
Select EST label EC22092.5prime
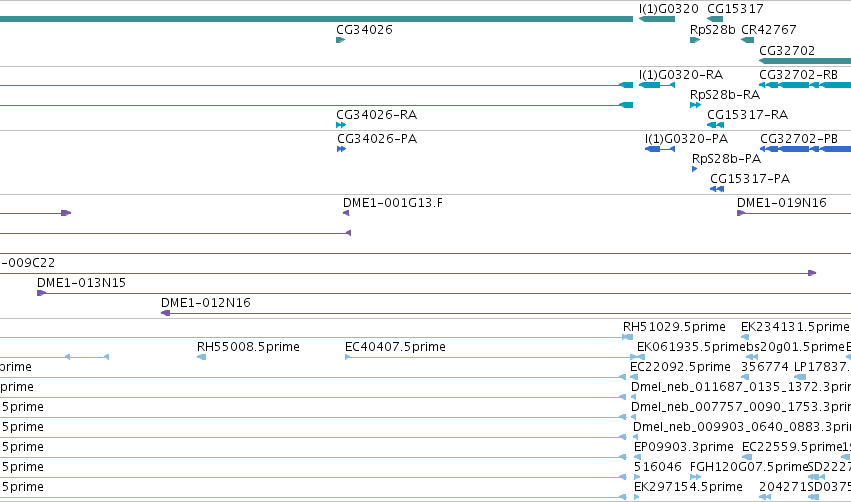pyautogui.click(x=680, y=367)
